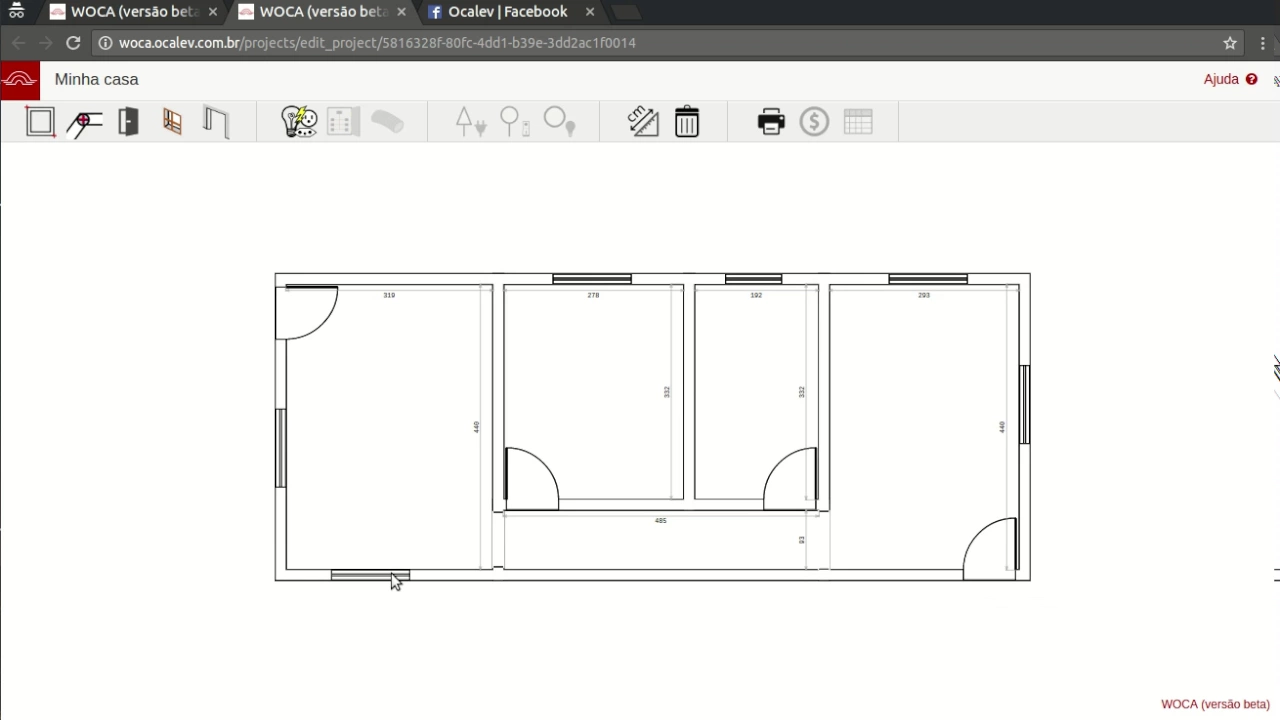1280x720 pixels.
Task: Print the floor plan
Action: (771, 122)
